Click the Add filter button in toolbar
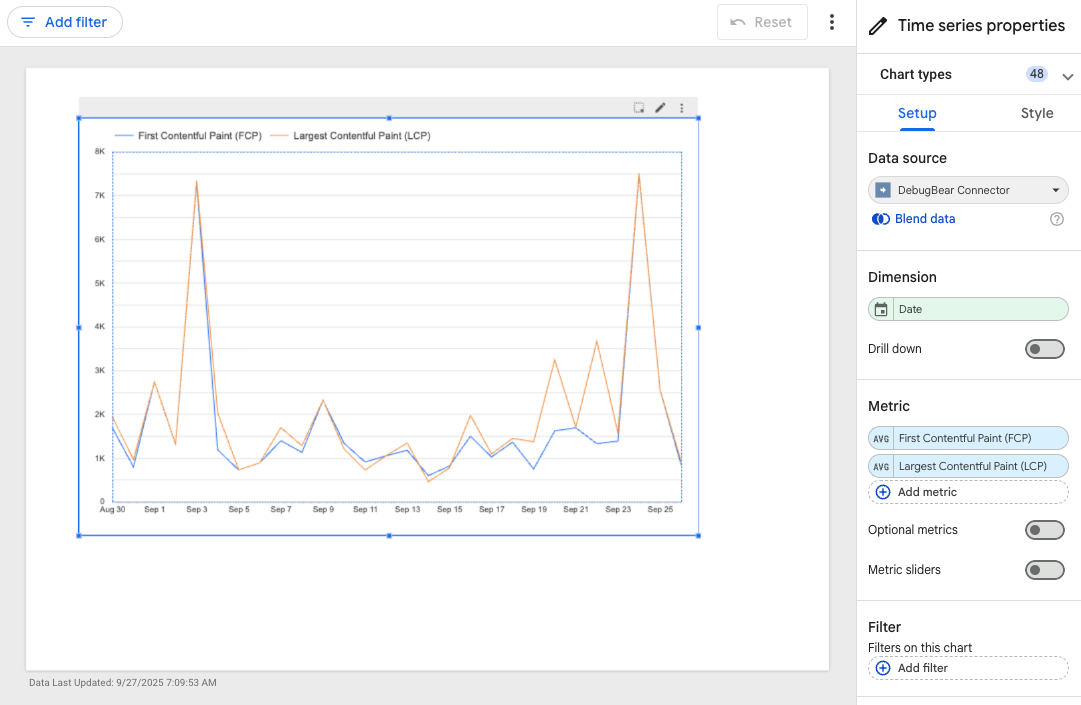 pos(65,22)
